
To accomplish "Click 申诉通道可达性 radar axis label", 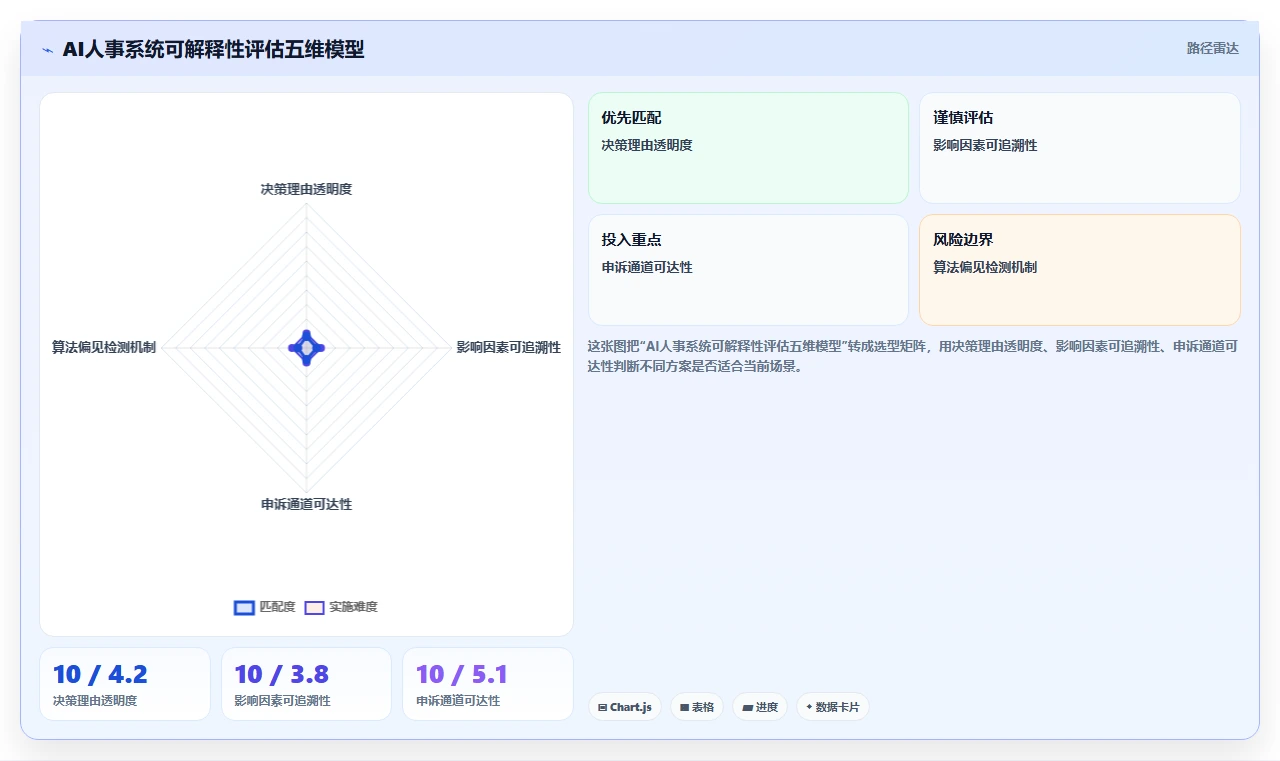I will [x=306, y=504].
